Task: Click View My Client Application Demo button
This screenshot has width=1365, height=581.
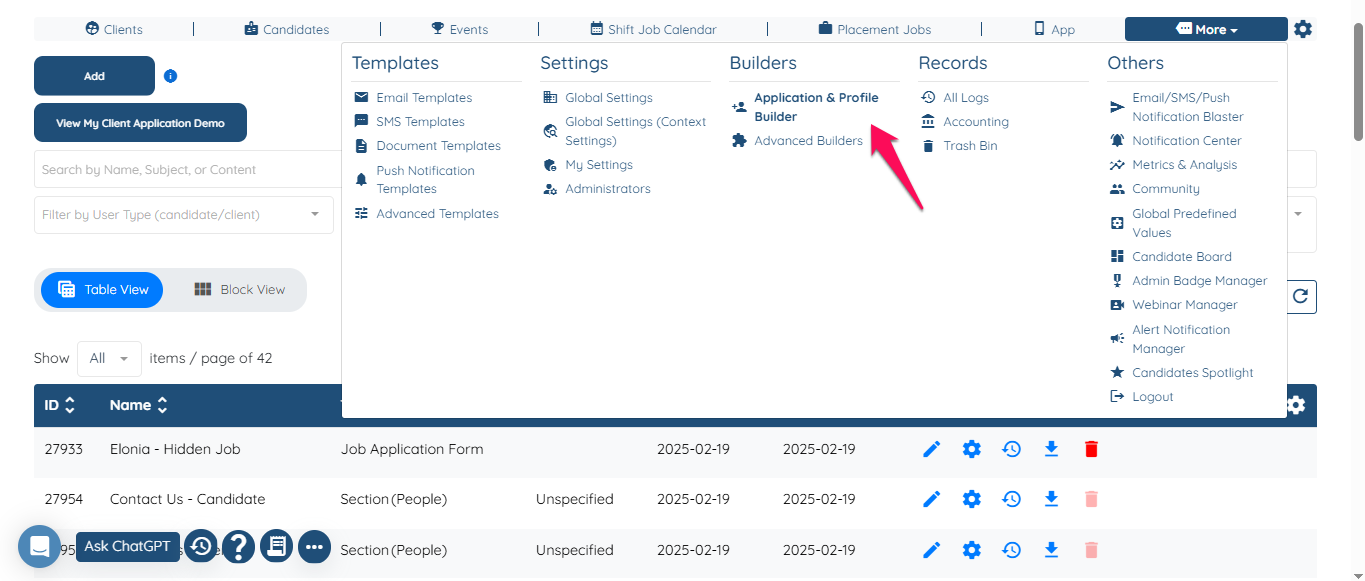Action: (x=140, y=123)
